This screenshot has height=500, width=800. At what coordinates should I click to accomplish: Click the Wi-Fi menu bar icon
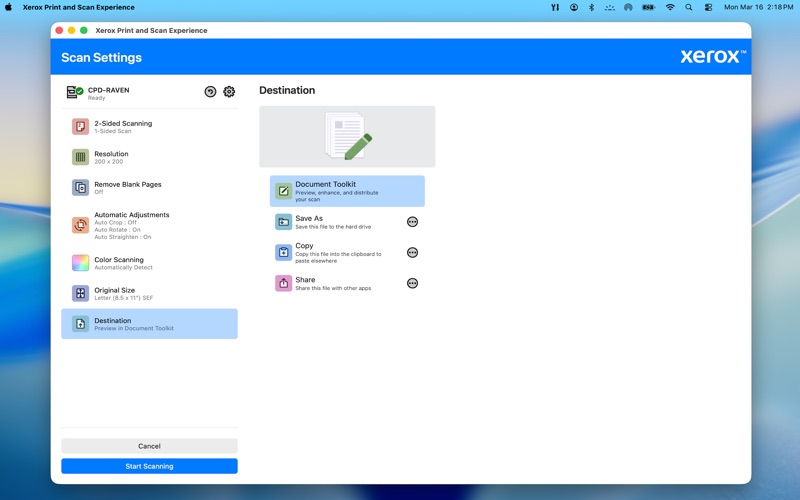pyautogui.click(x=670, y=7)
